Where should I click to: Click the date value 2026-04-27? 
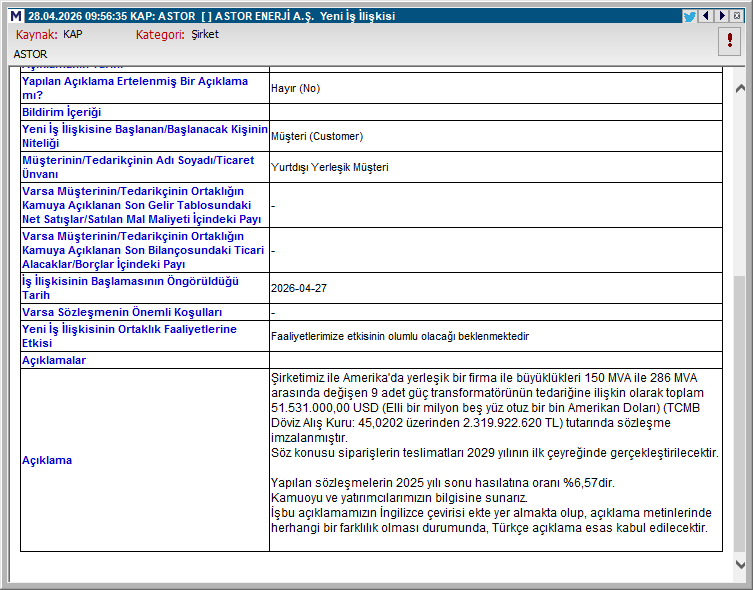tap(298, 288)
